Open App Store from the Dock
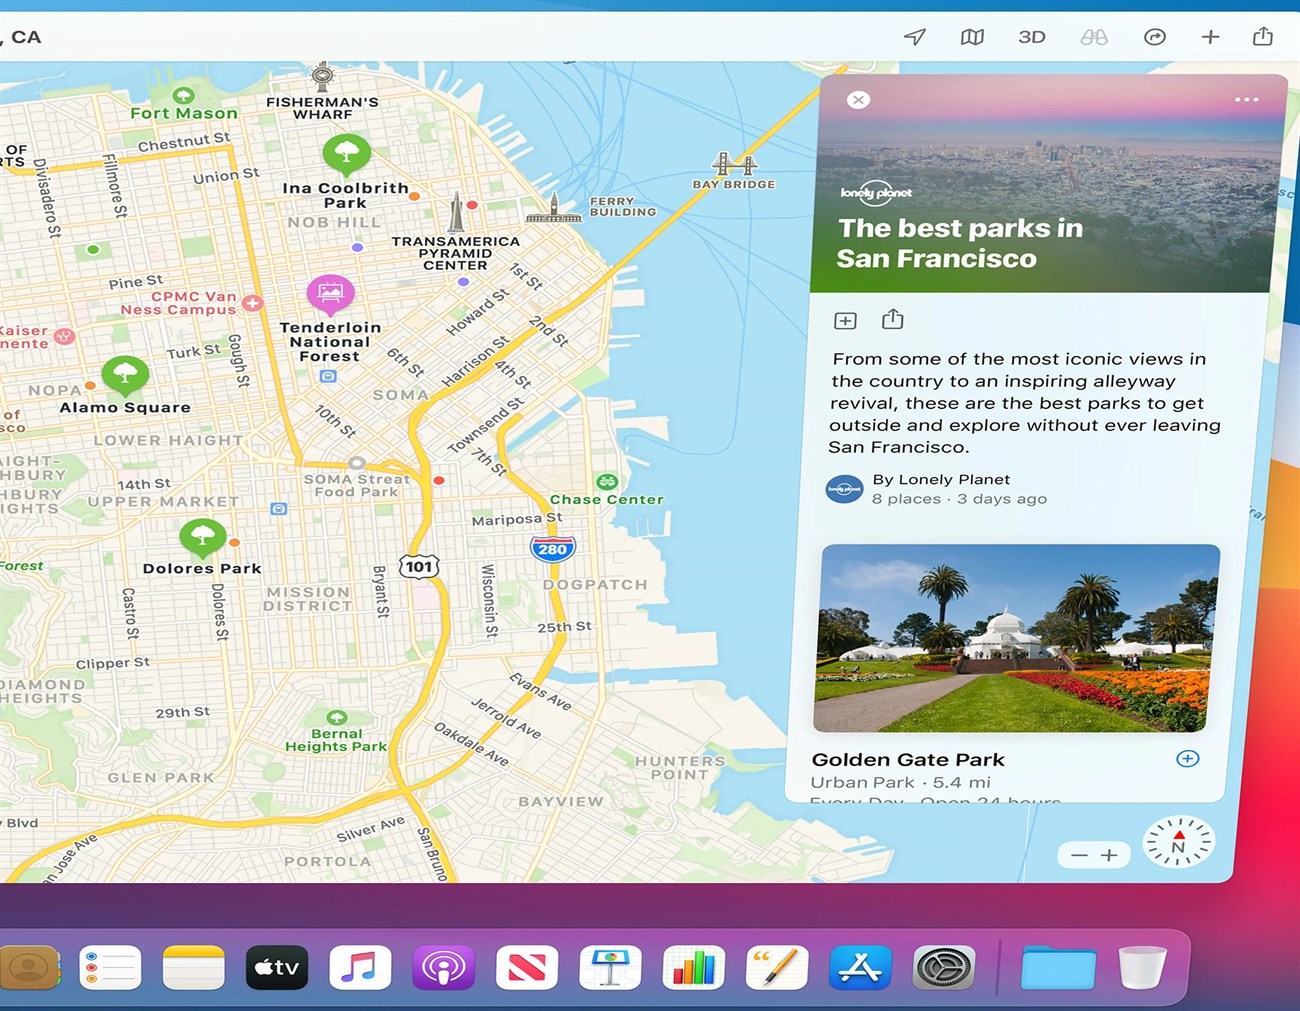The height and width of the screenshot is (1011, 1300). coord(860,967)
